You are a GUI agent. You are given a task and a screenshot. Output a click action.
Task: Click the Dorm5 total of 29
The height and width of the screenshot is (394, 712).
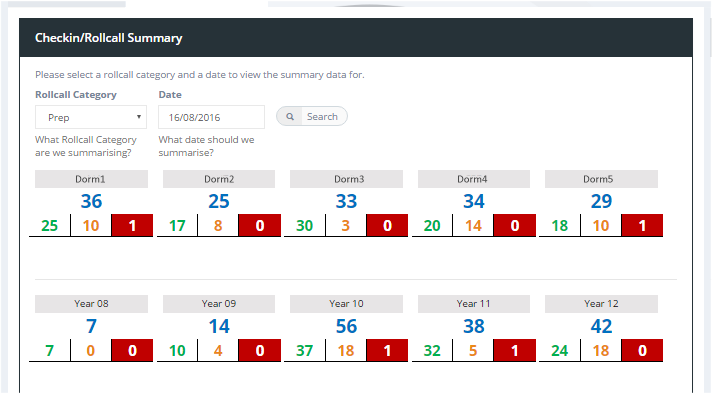point(601,201)
